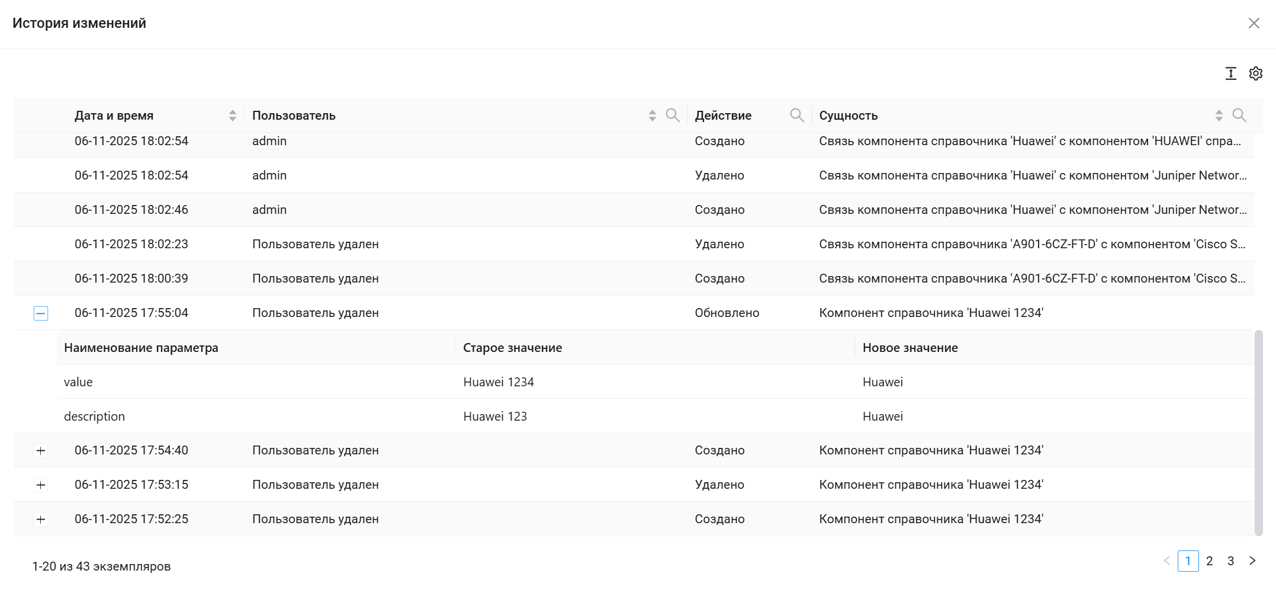
Task: Close the История изменений dialog
Action: 1254,23
